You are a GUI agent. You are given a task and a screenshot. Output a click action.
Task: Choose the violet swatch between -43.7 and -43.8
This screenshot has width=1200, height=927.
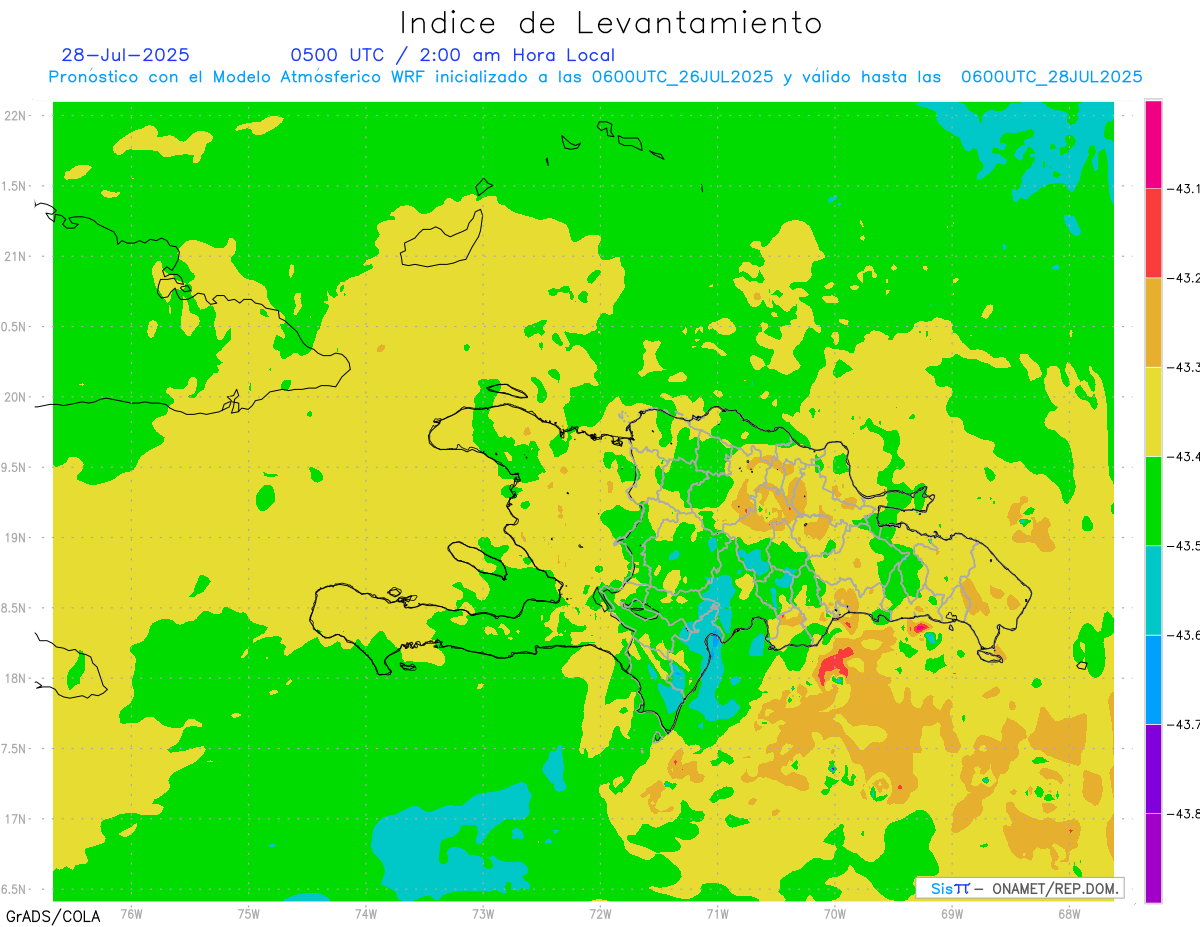click(1153, 768)
